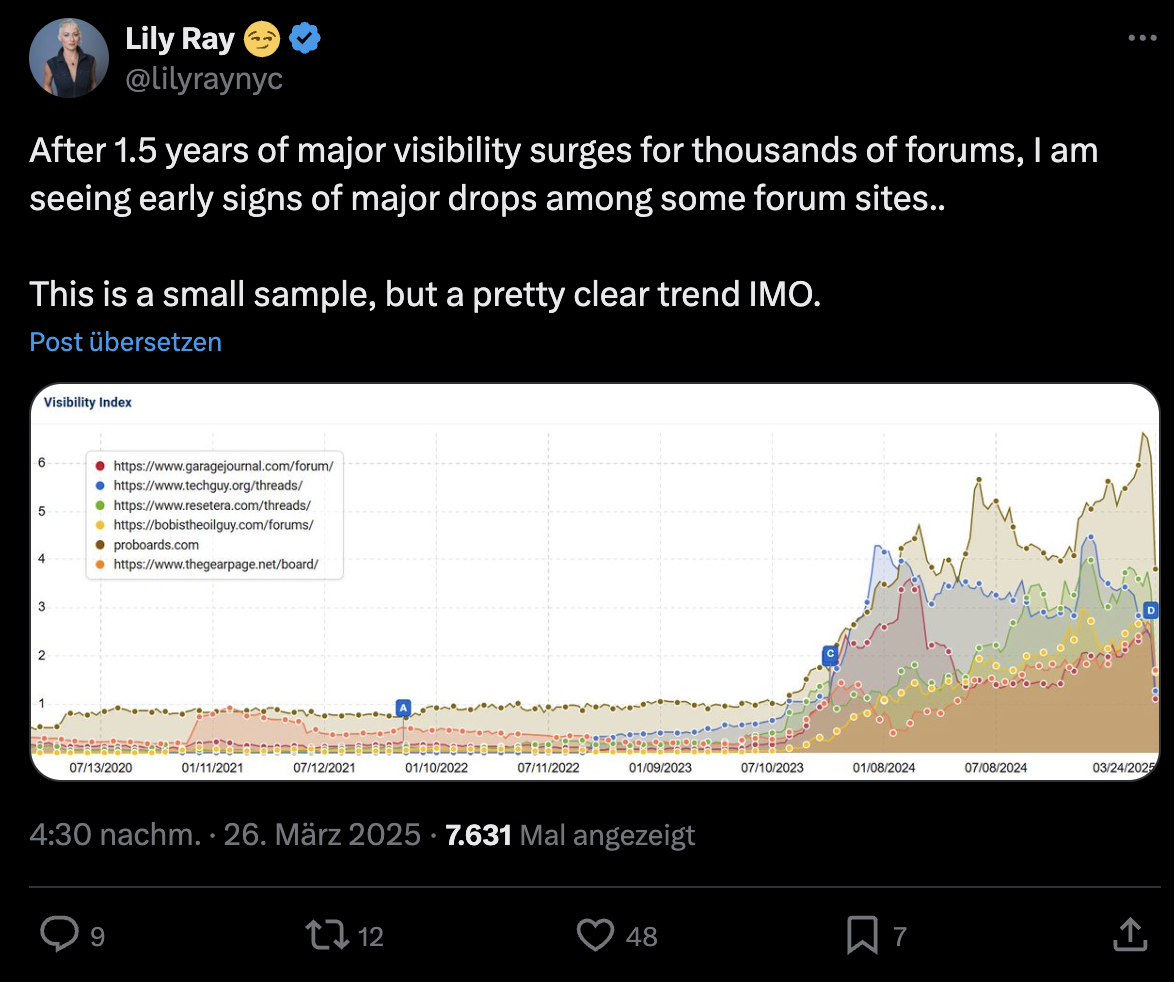Click the smirking emoji in the display name
Viewport: 1174px width, 982px height.
point(257,38)
